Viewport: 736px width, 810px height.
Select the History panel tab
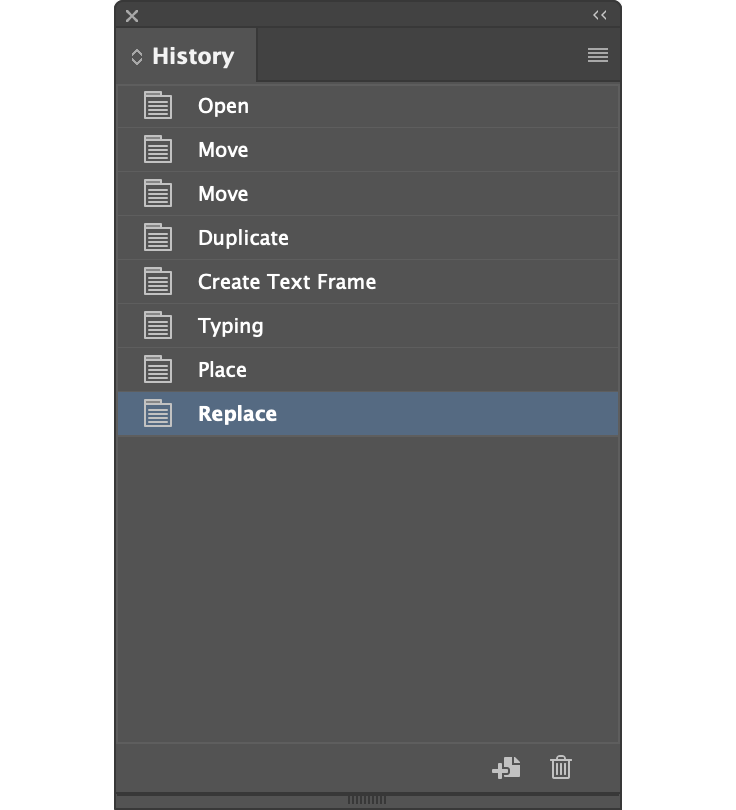pyautogui.click(x=192, y=56)
